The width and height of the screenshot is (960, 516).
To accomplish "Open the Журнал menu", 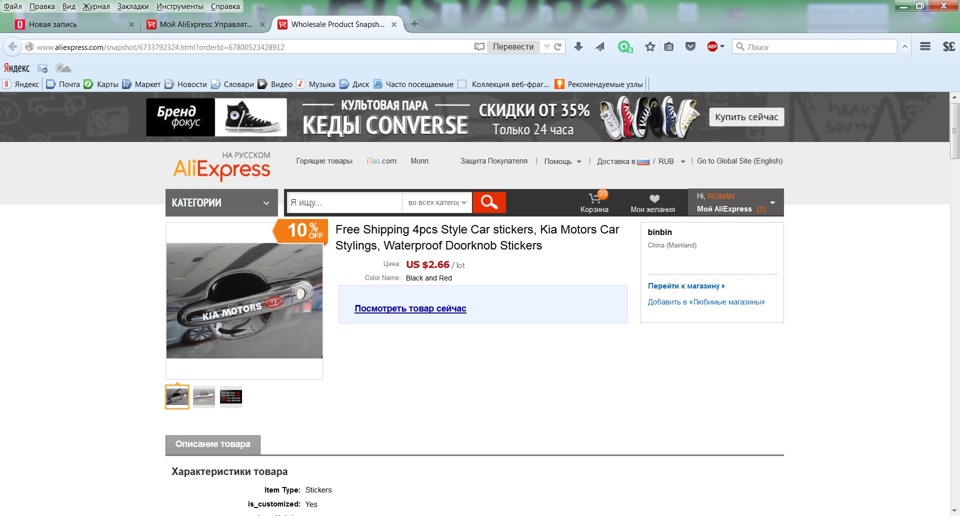I will coord(96,6).
